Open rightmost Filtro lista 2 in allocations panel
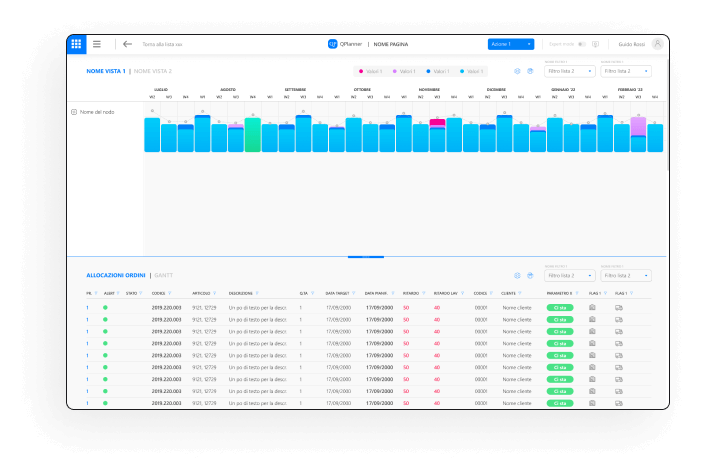 click(x=626, y=275)
